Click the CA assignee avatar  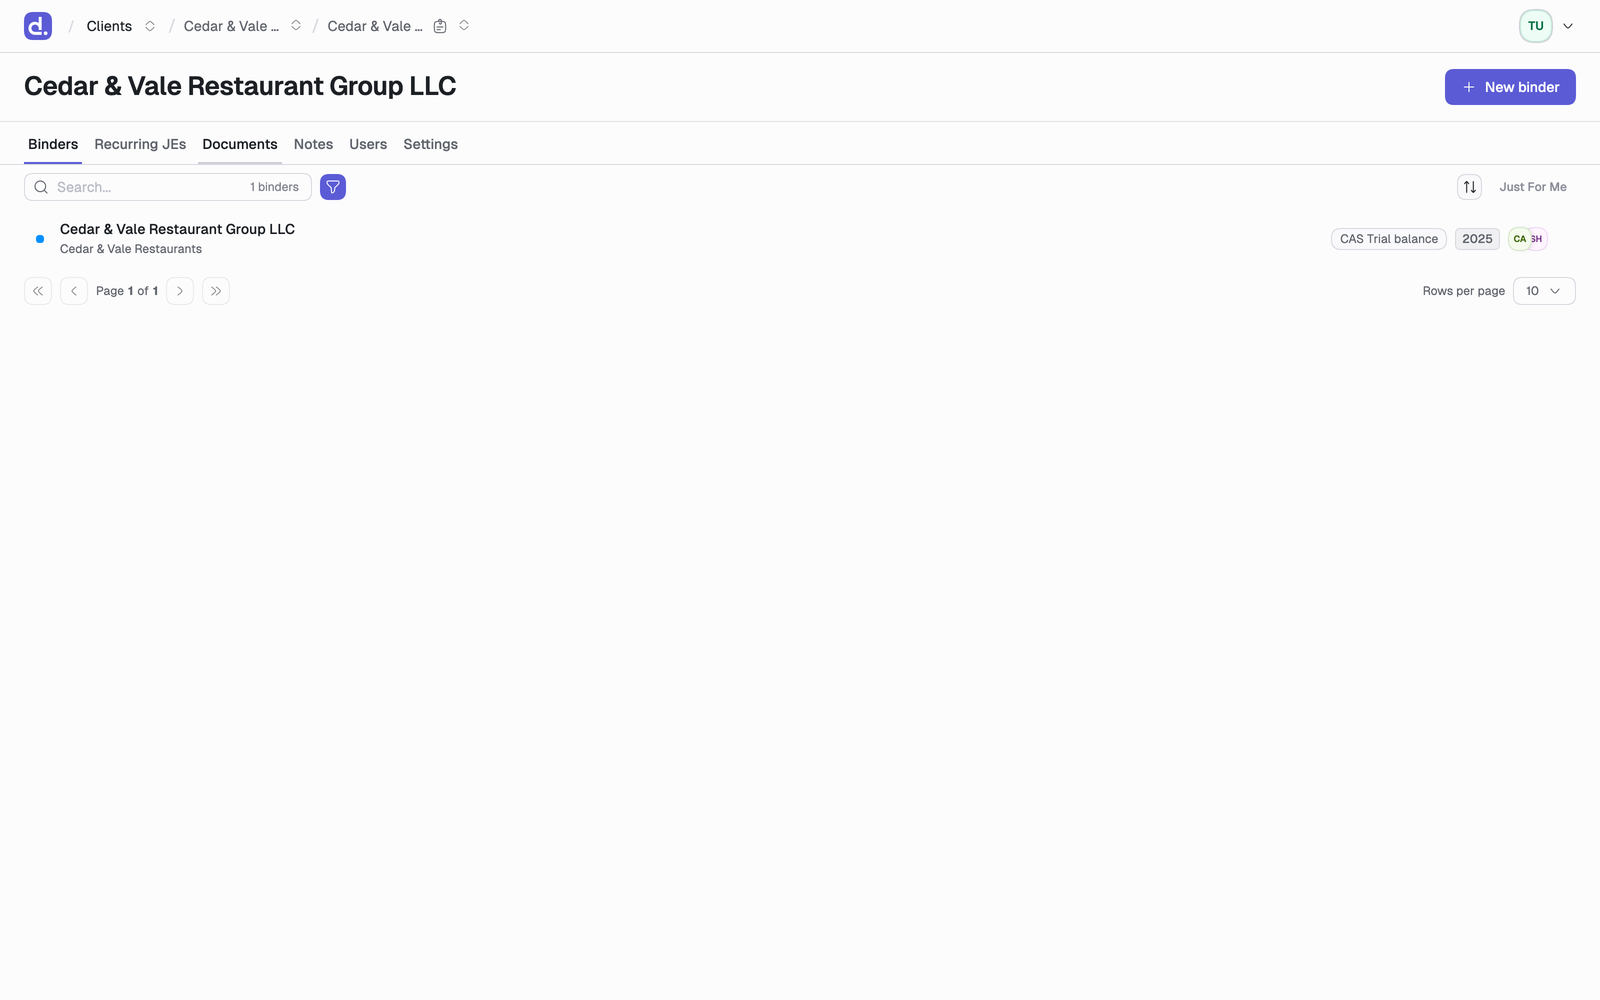(1519, 239)
